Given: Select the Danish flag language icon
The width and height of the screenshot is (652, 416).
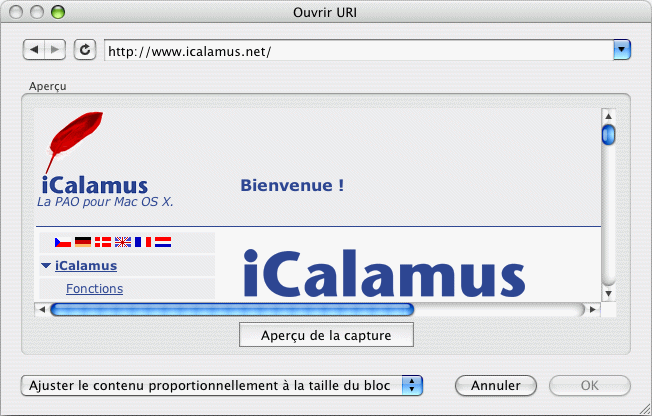Looking at the screenshot, I should pos(103,242).
